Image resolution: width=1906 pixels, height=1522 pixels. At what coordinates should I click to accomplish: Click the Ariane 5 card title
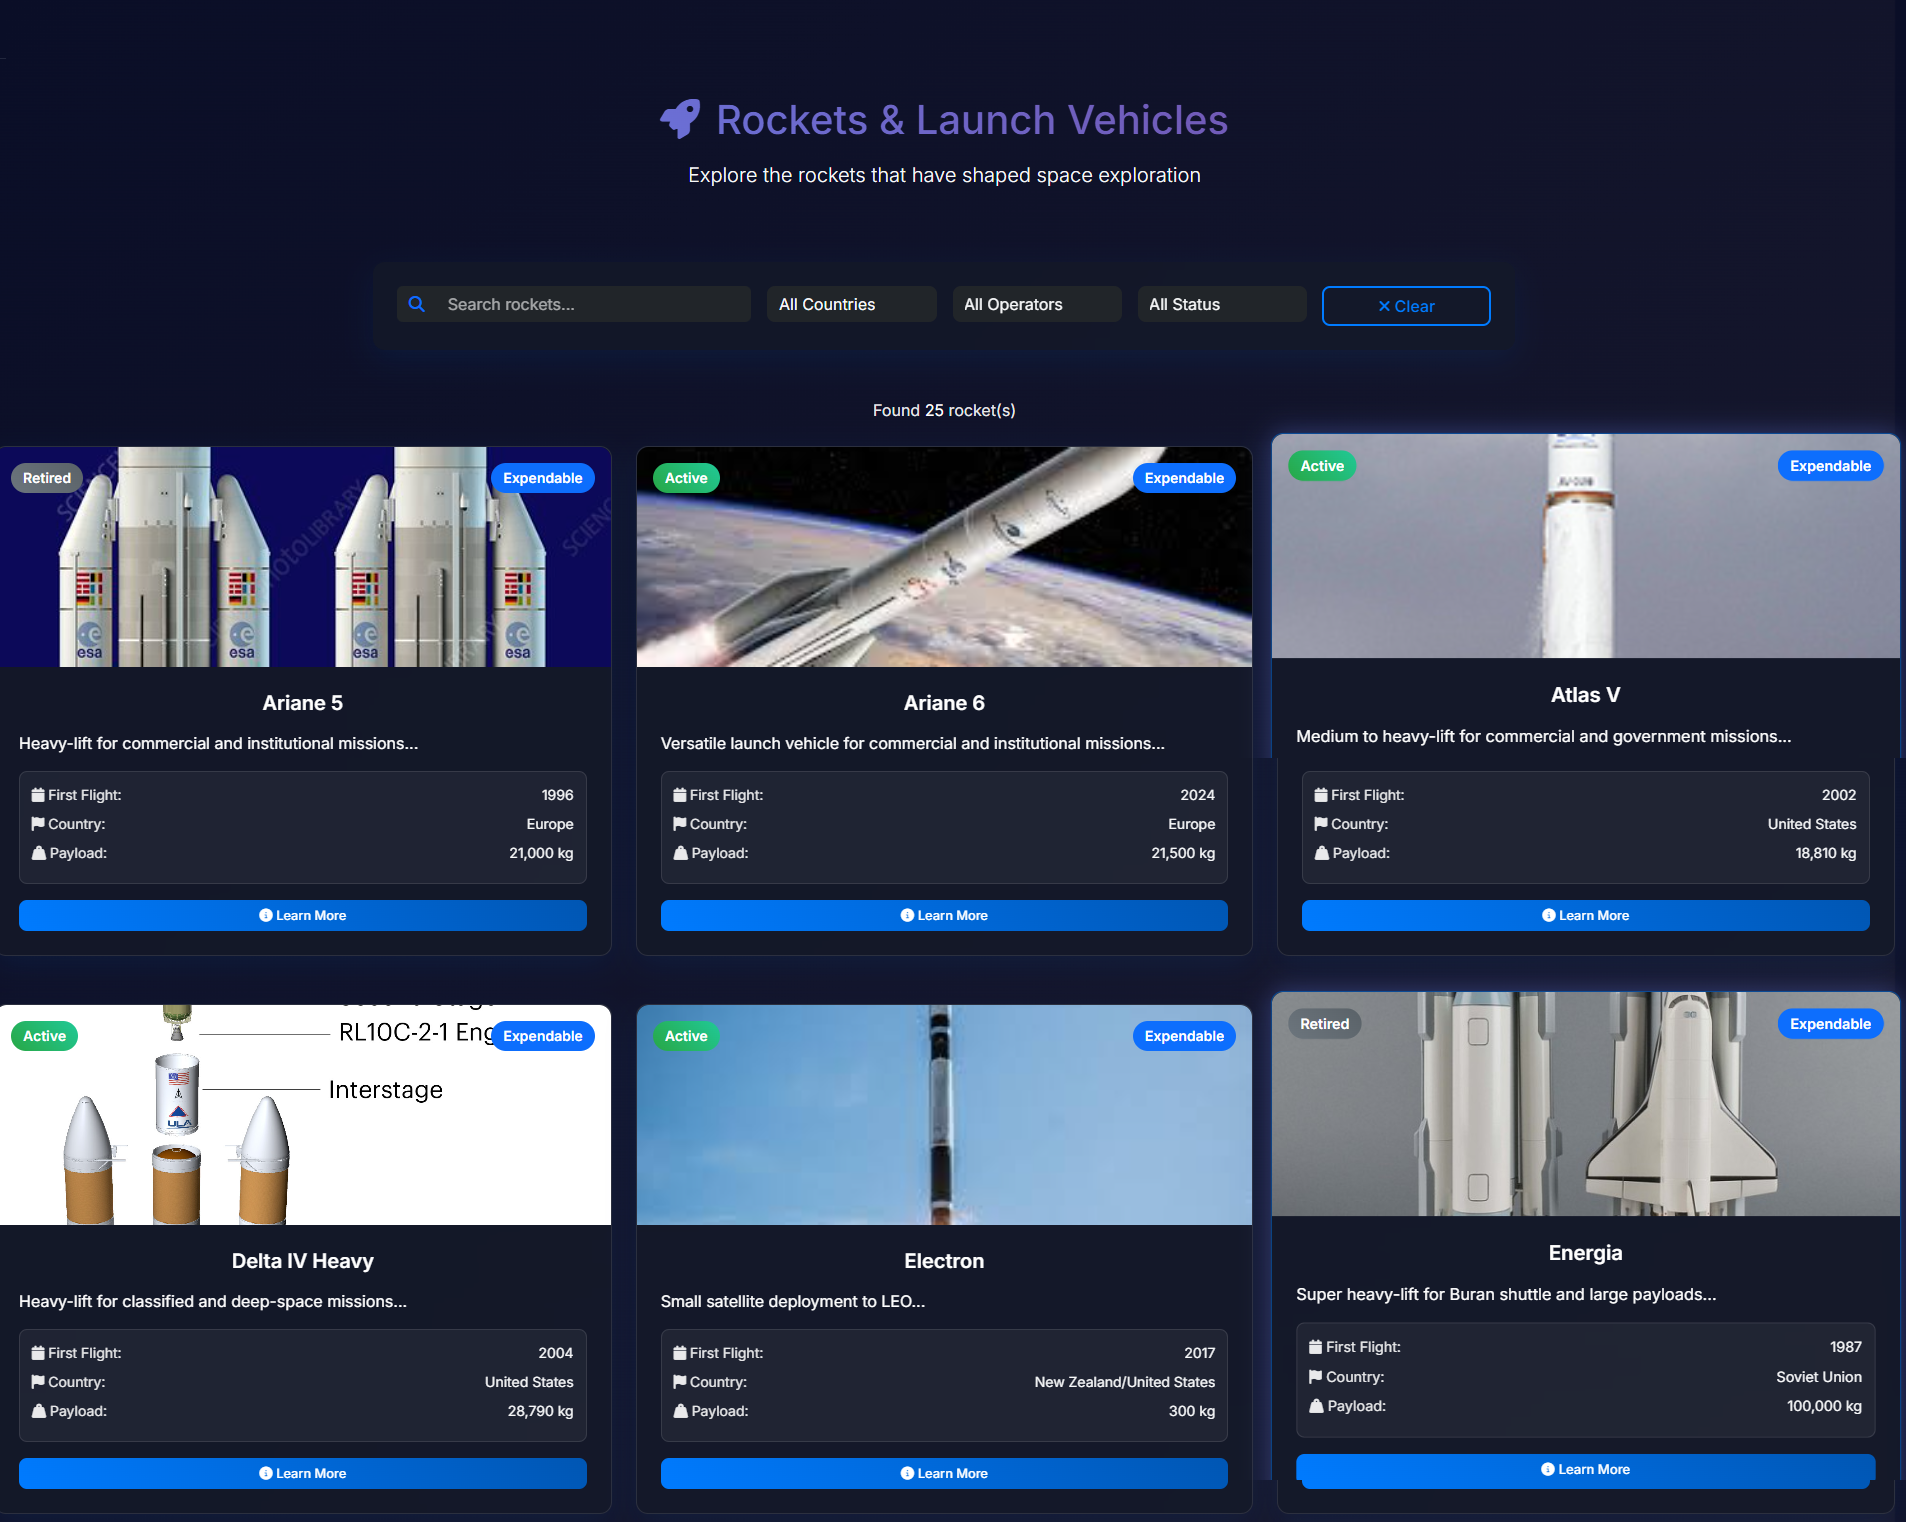[x=303, y=703]
